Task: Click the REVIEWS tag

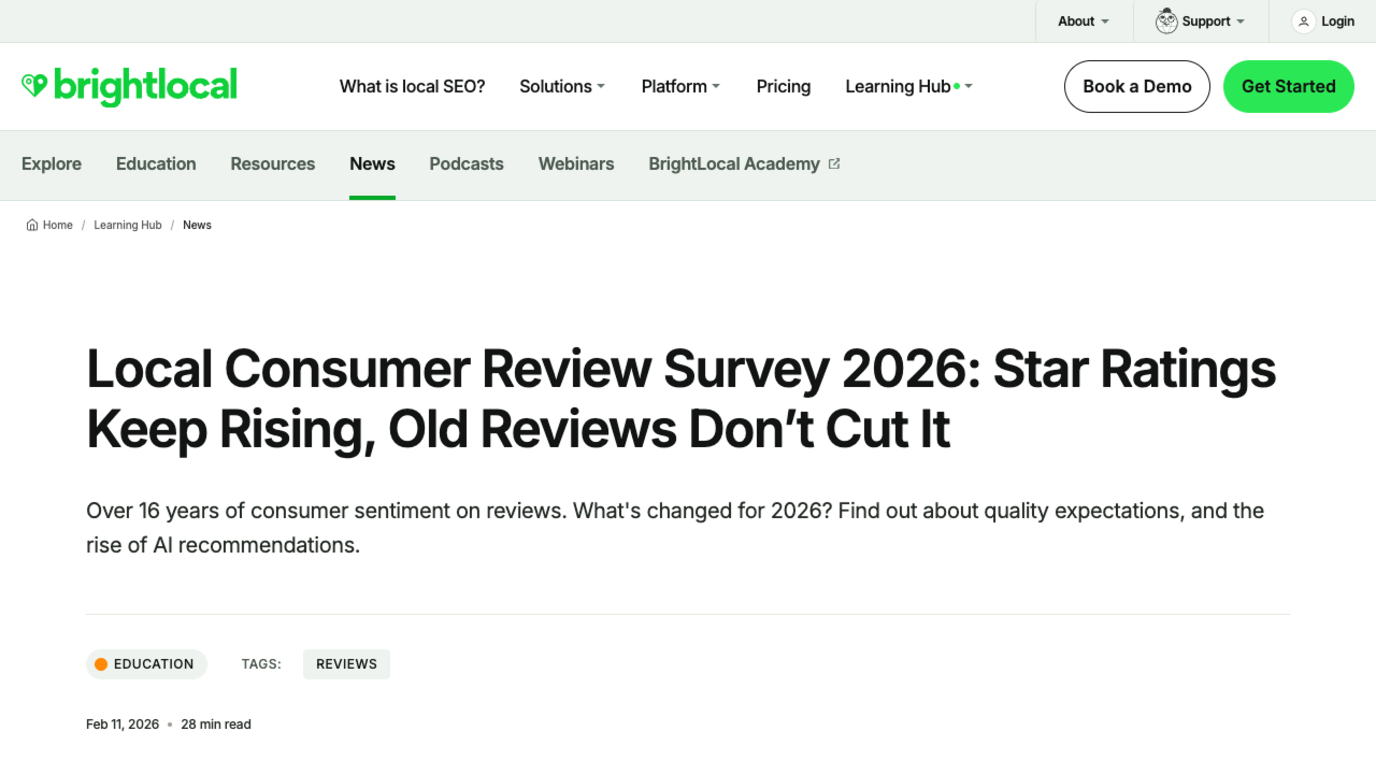Action: click(x=346, y=664)
